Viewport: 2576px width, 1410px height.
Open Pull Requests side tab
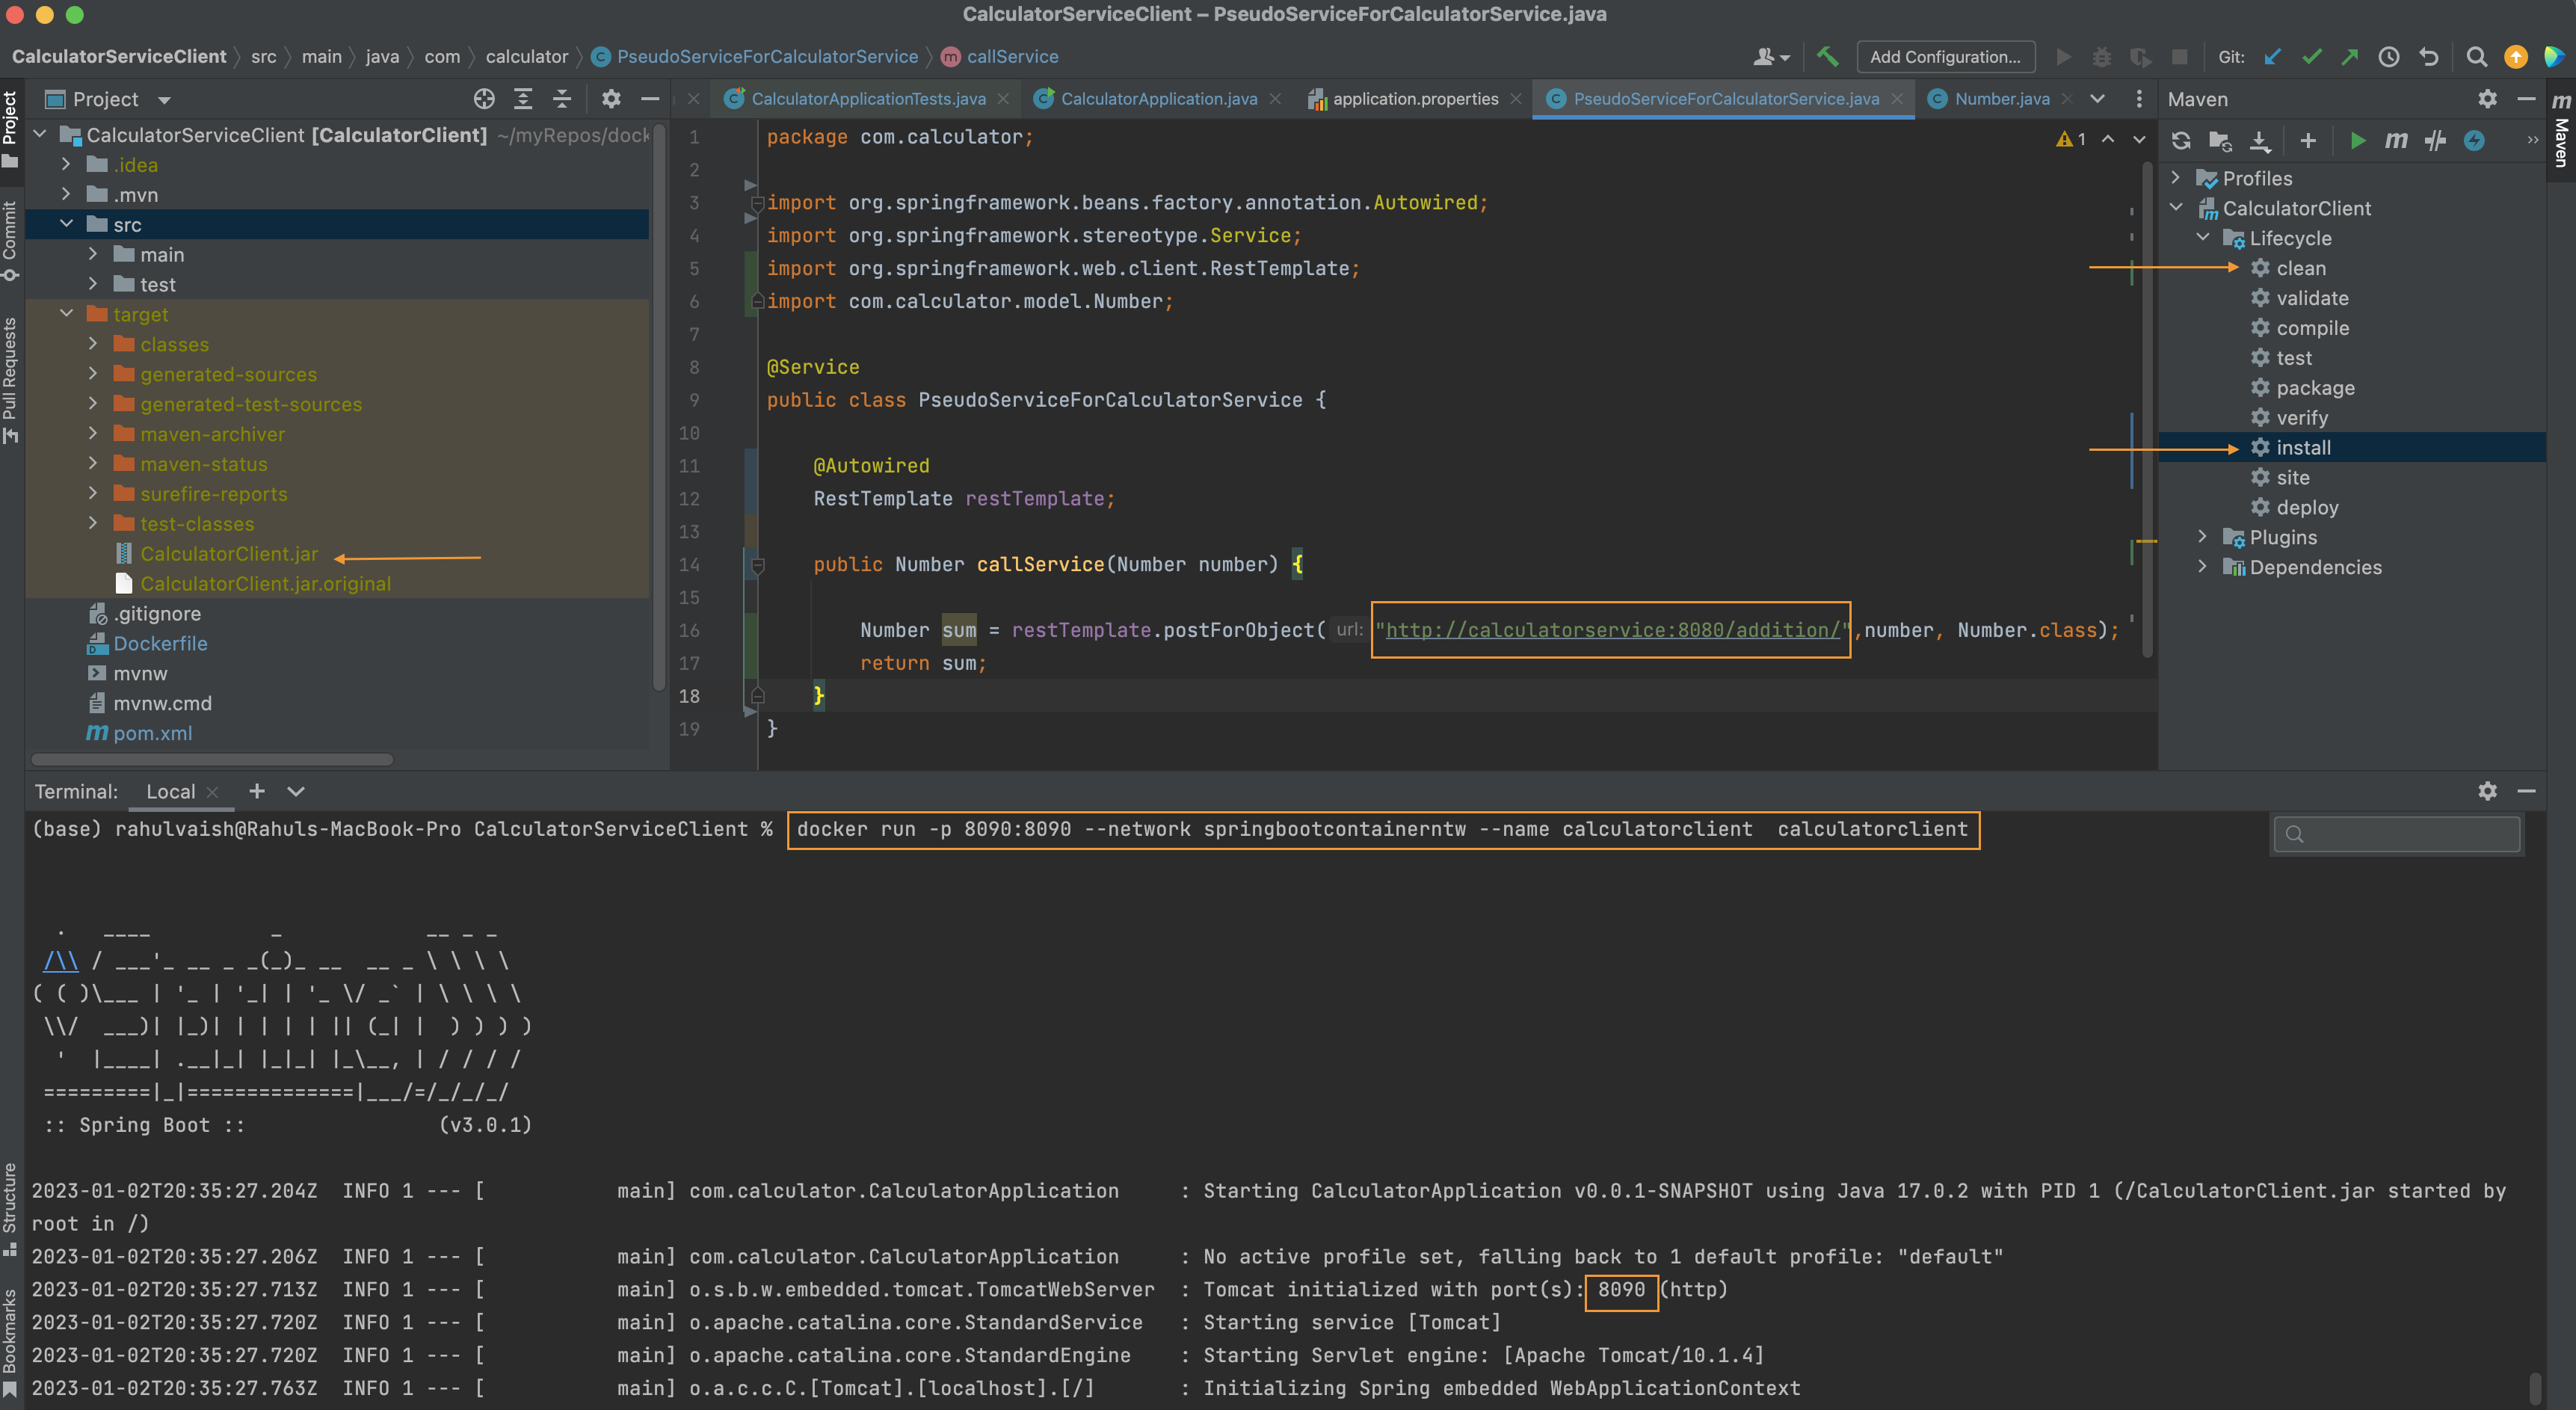[11, 380]
